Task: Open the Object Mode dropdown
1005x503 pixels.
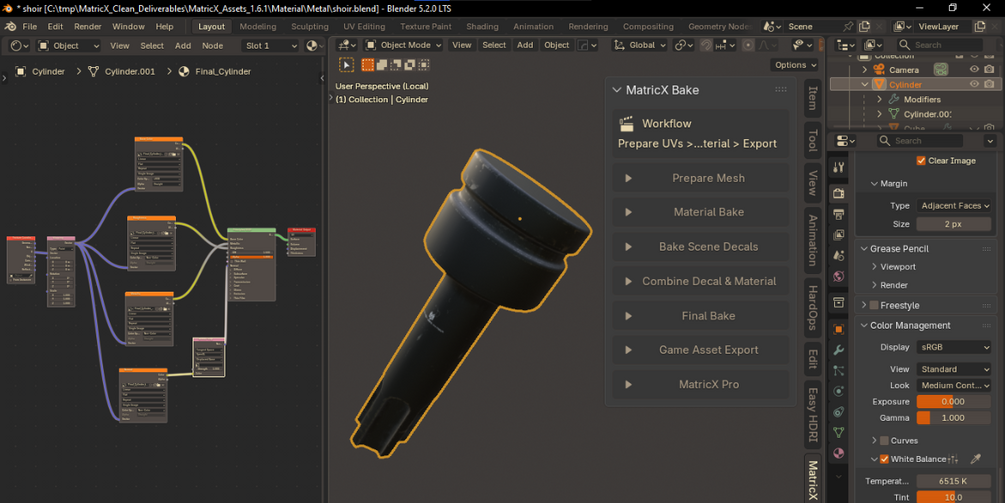Action: click(x=403, y=45)
